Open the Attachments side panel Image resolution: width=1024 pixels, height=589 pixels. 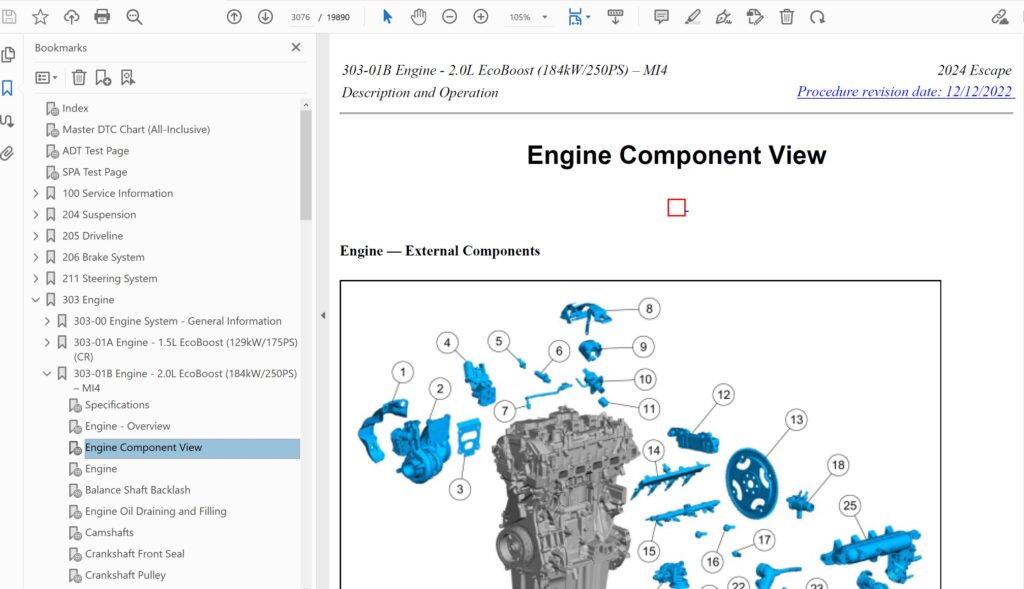pos(8,153)
